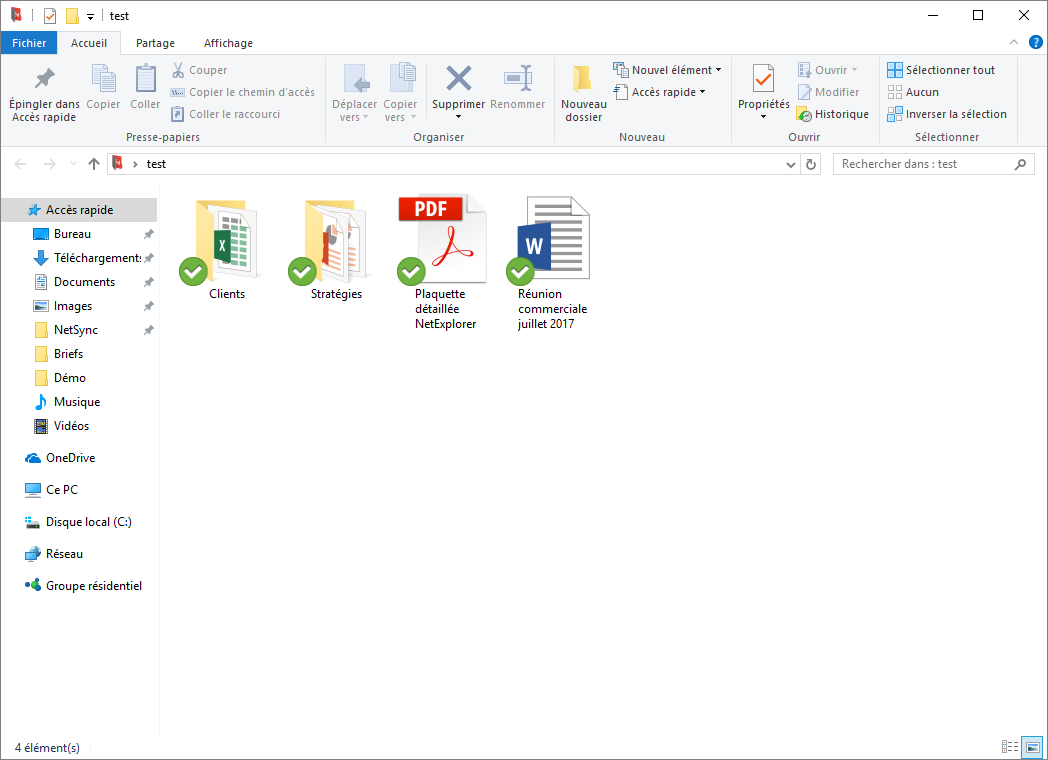Select the Clients folder
Viewport: 1048px width, 760px height.
(x=226, y=249)
